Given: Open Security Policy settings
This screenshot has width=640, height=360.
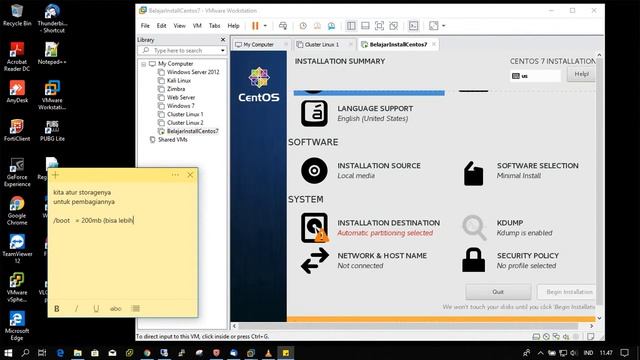Looking at the screenshot, I should click(x=510, y=260).
